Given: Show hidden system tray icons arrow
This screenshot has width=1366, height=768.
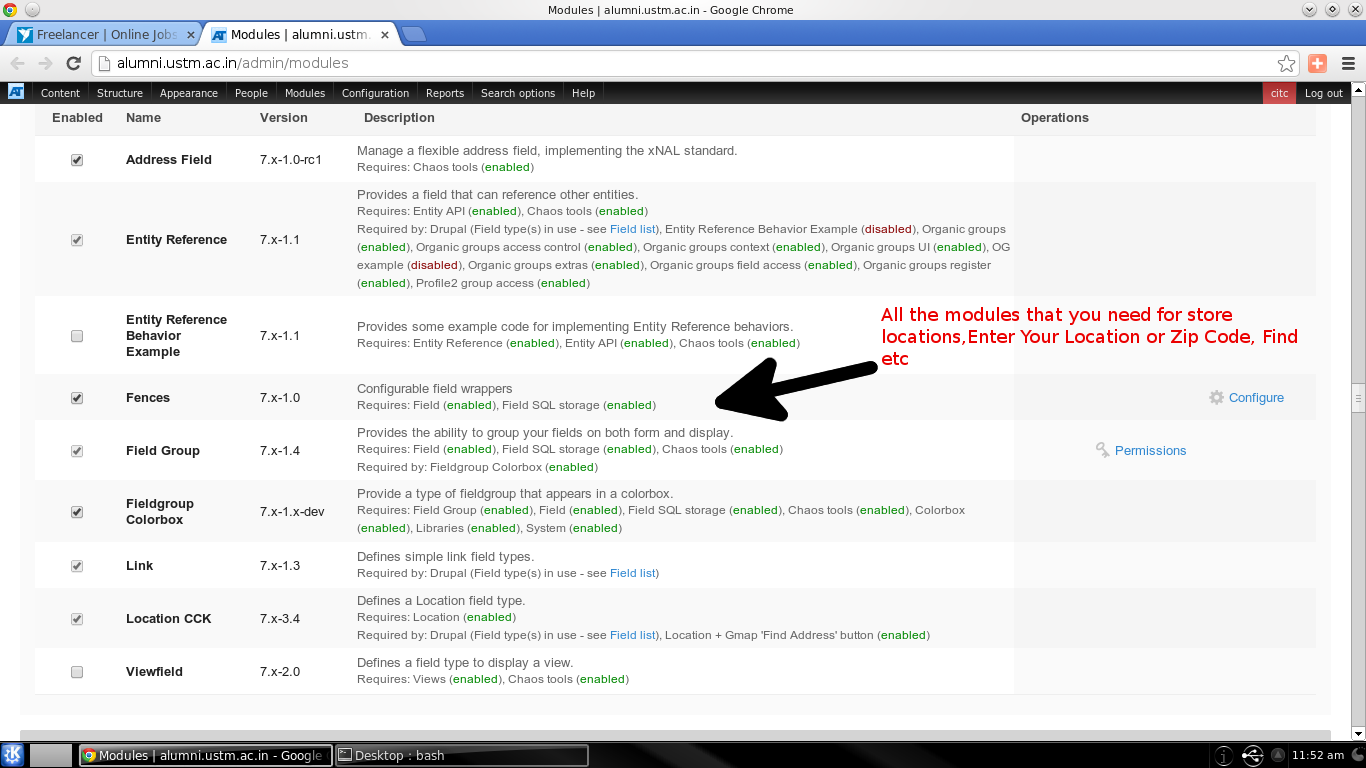Looking at the screenshot, I should coord(1278,756).
